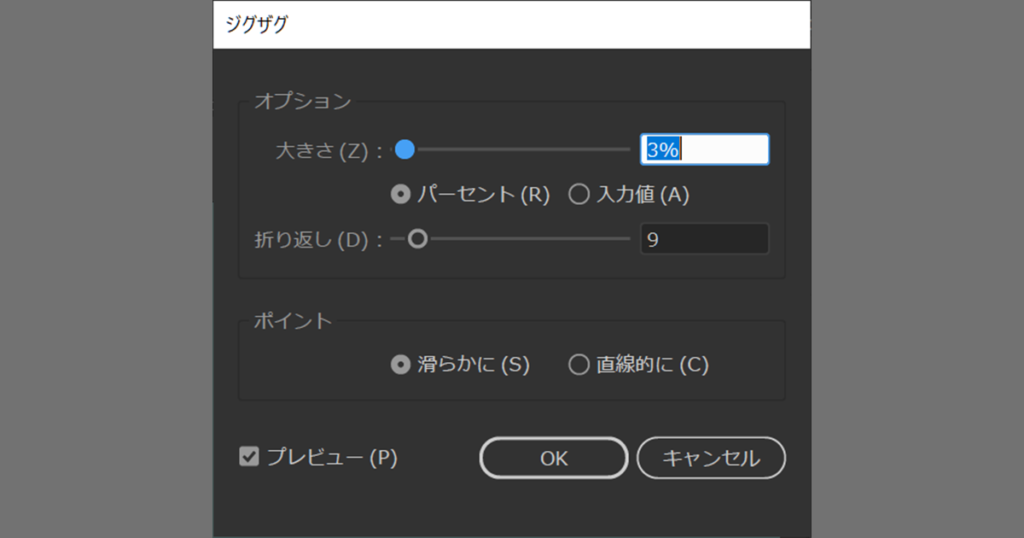
Task: Focus the 大きさ field showing 3%
Action: 704,150
